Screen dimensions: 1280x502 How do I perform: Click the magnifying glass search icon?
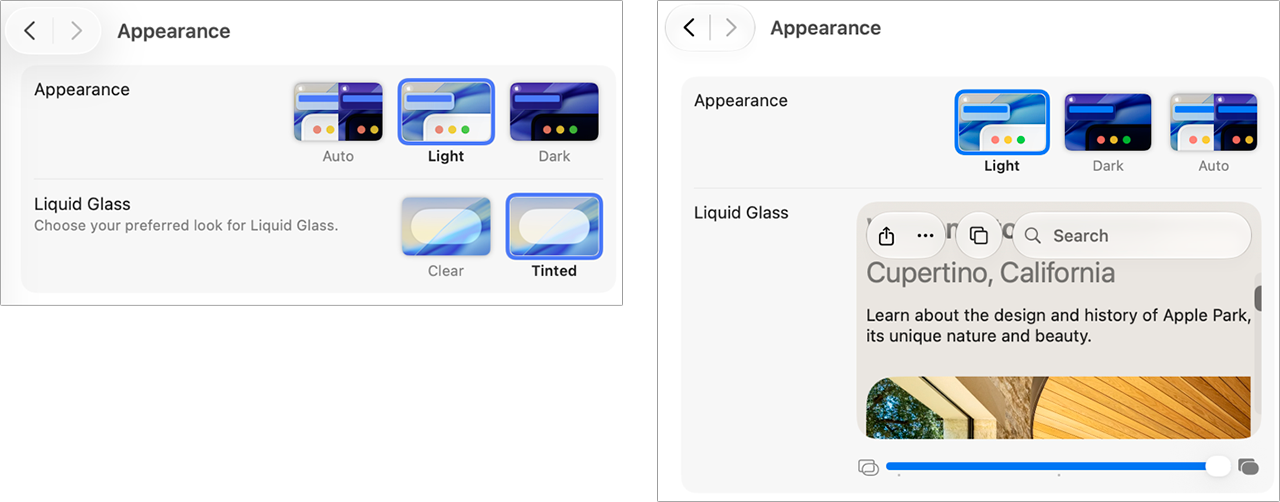(x=1035, y=236)
